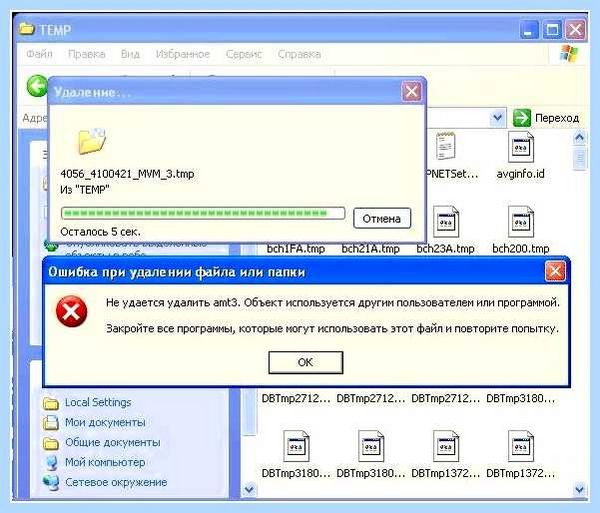
Task: Click the flying folder deletion animation icon
Action: point(91,141)
